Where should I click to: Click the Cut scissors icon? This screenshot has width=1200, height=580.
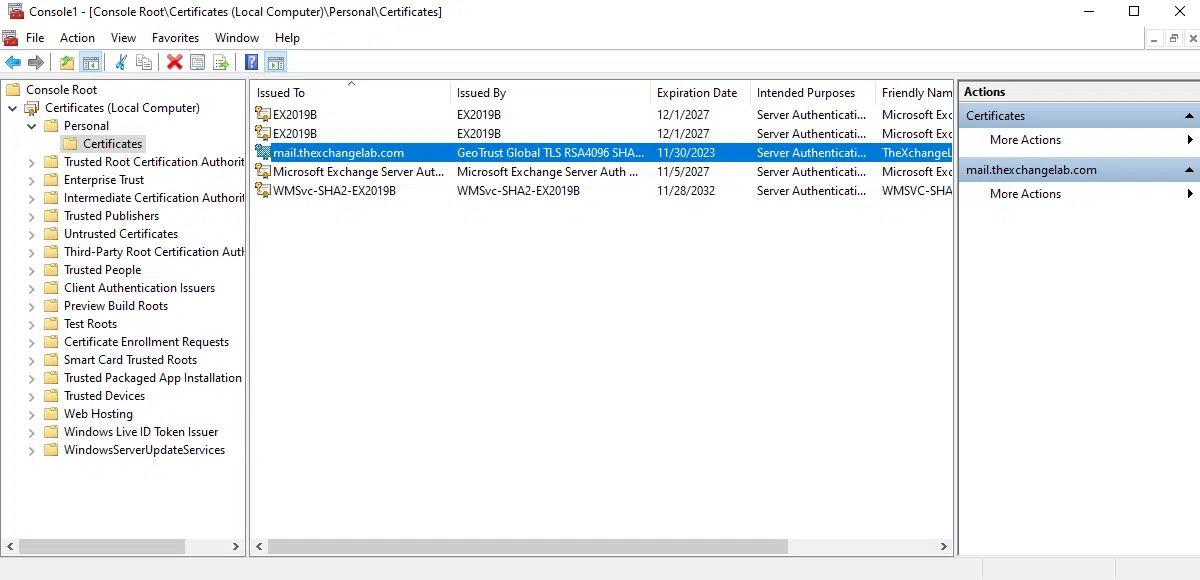[x=121, y=63]
